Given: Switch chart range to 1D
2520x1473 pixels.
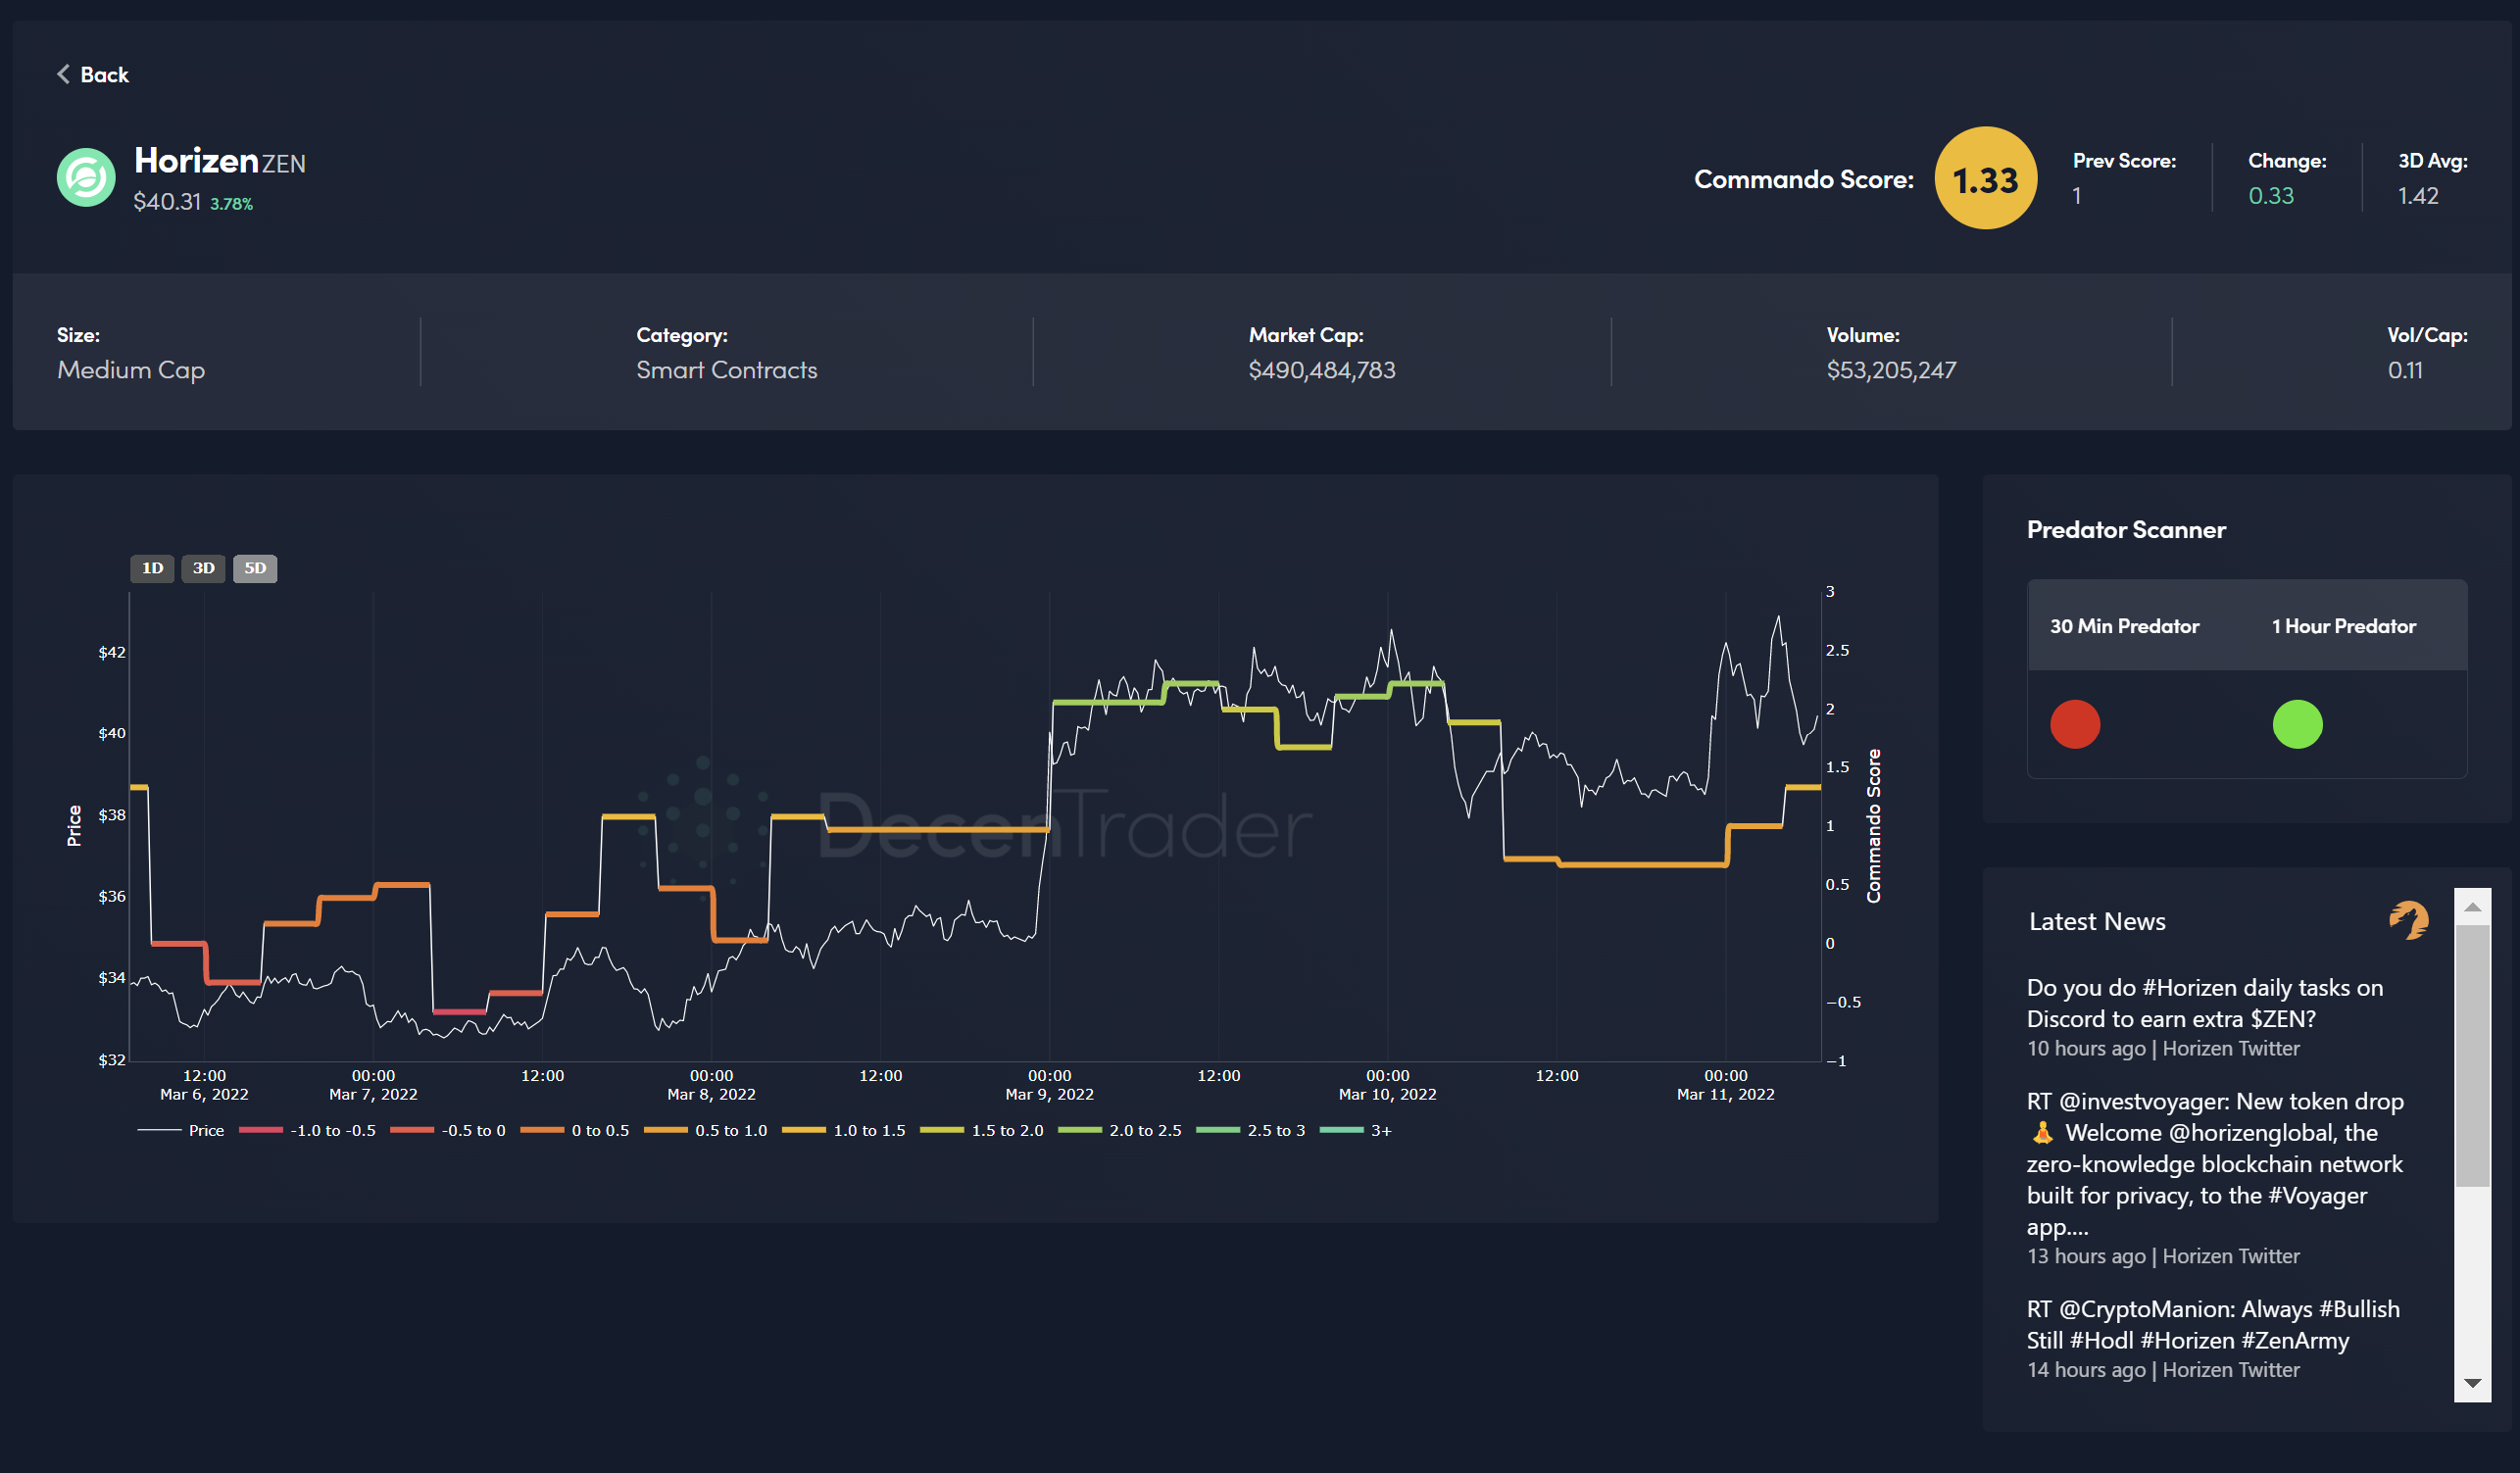Looking at the screenshot, I should coord(152,568).
